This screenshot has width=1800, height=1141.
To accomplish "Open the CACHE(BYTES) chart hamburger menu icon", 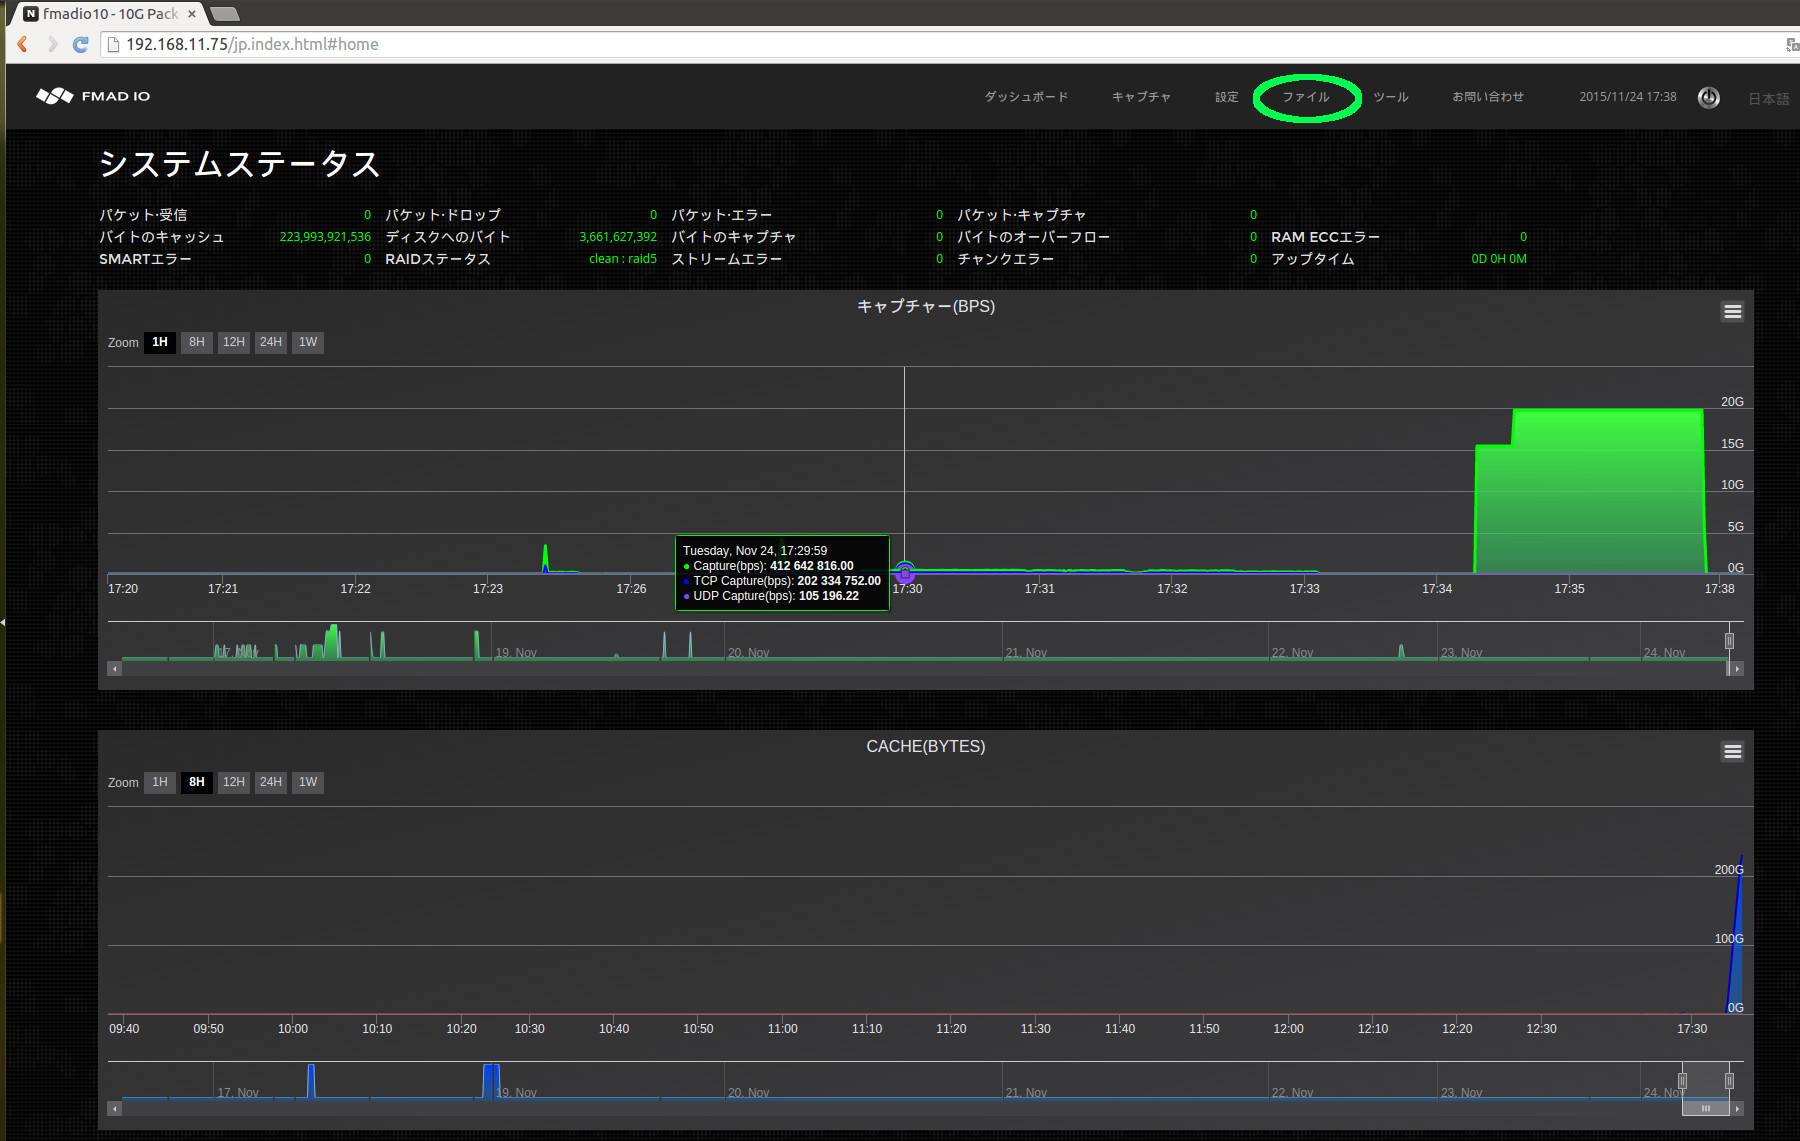I will (1732, 750).
